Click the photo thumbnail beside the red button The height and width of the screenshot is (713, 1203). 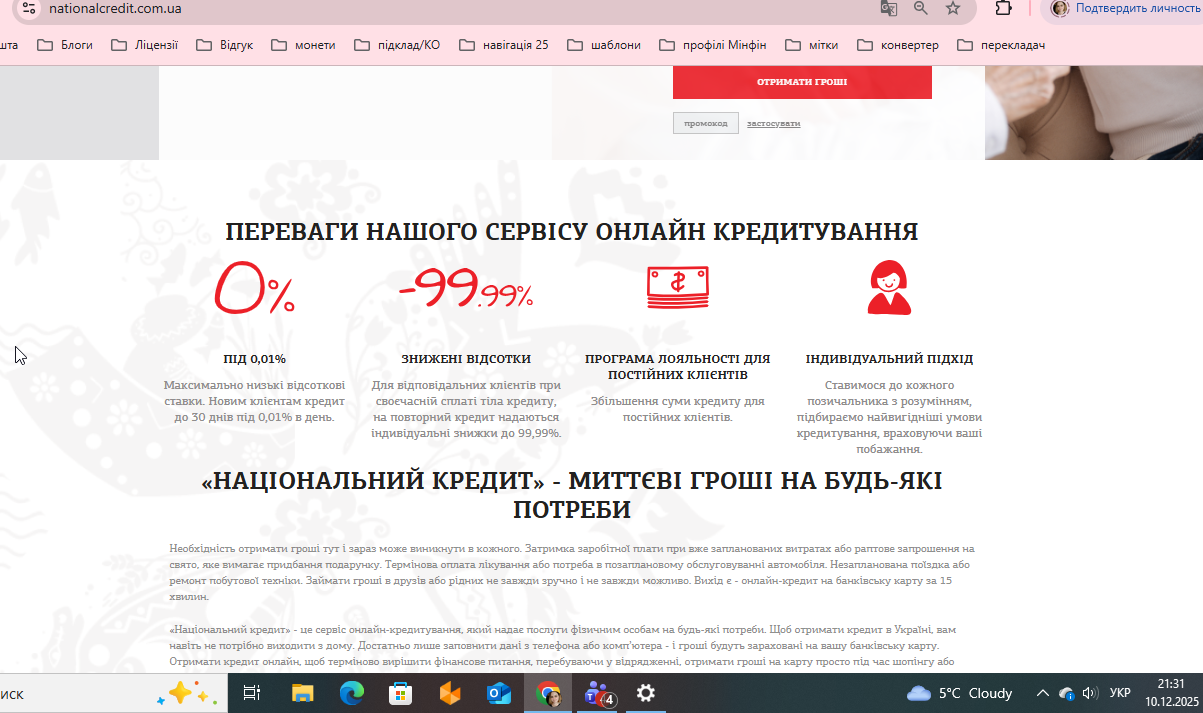[1094, 113]
